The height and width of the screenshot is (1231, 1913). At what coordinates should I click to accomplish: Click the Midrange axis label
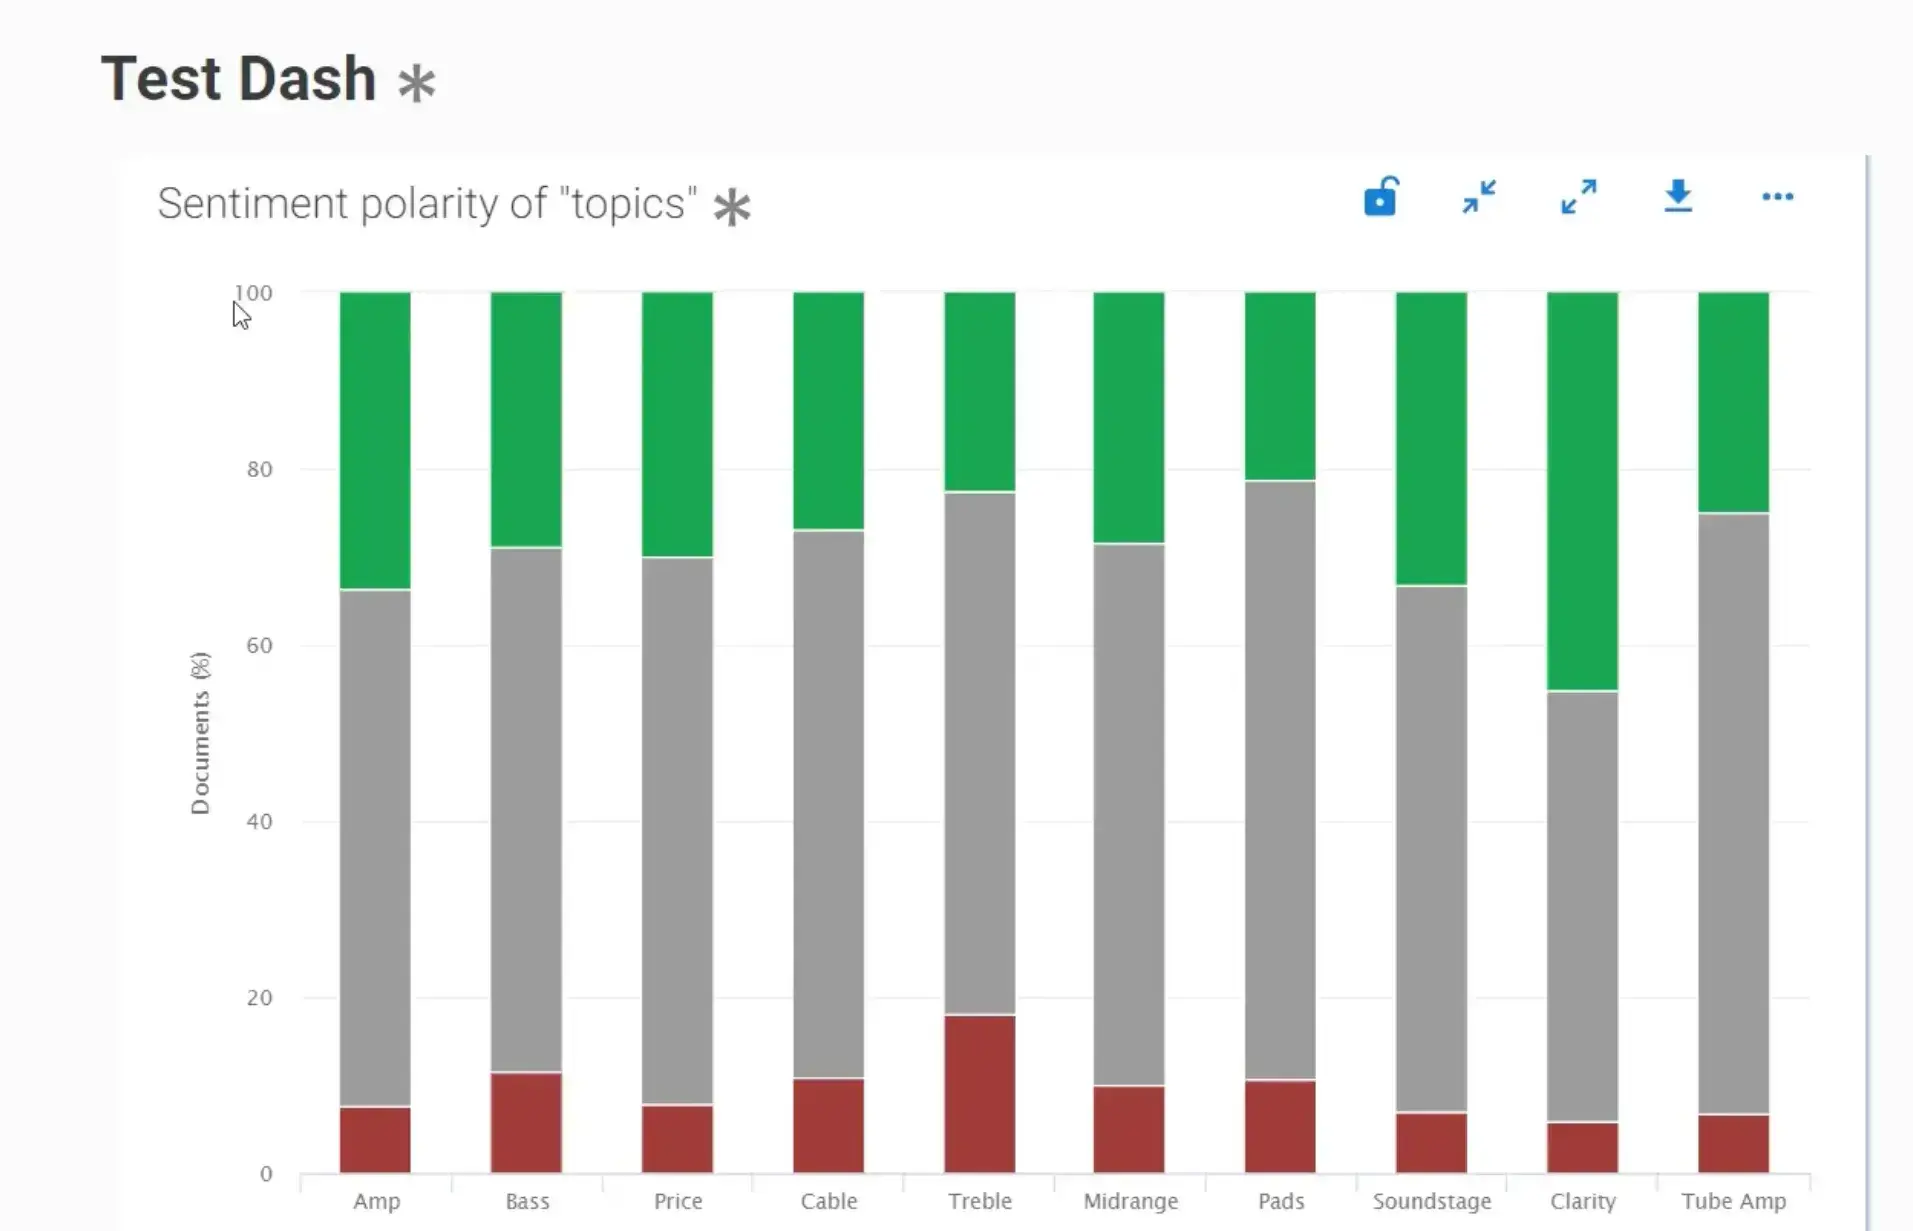tap(1130, 1201)
